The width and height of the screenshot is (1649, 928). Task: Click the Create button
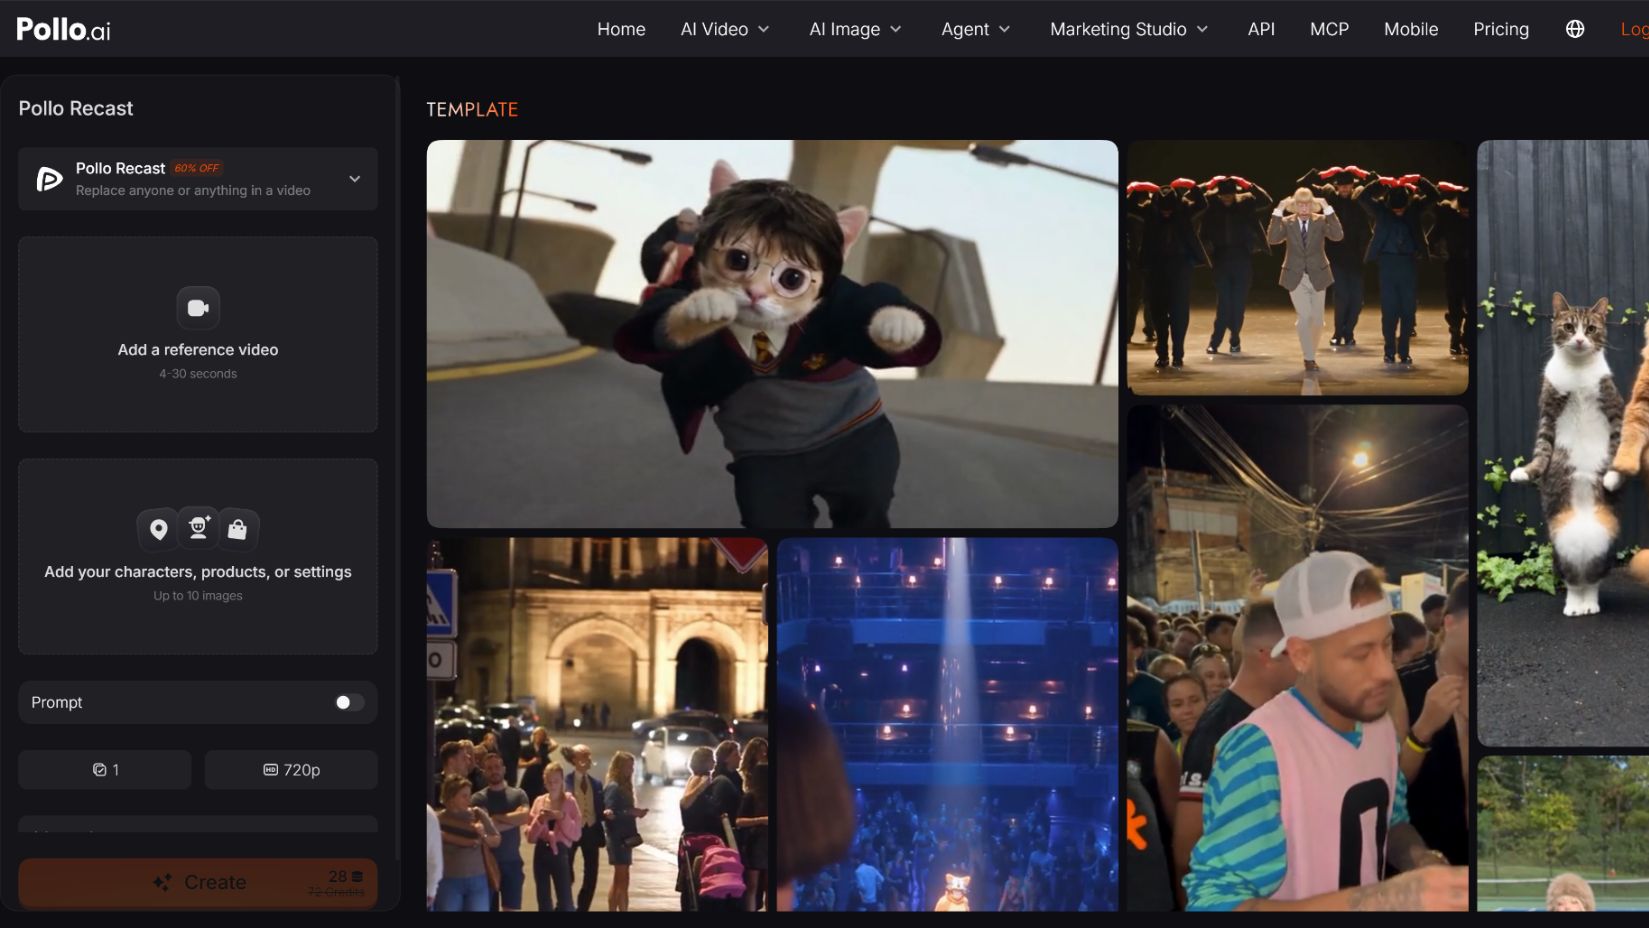[x=198, y=883]
